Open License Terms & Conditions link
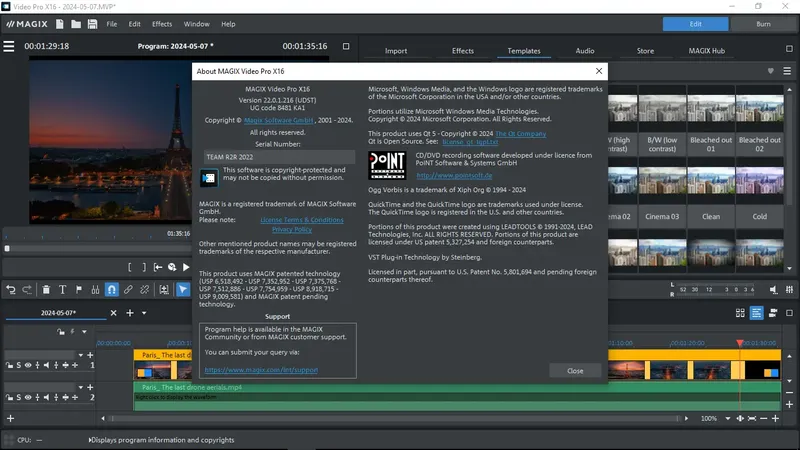Viewport: 800px width, 450px height. (x=302, y=220)
